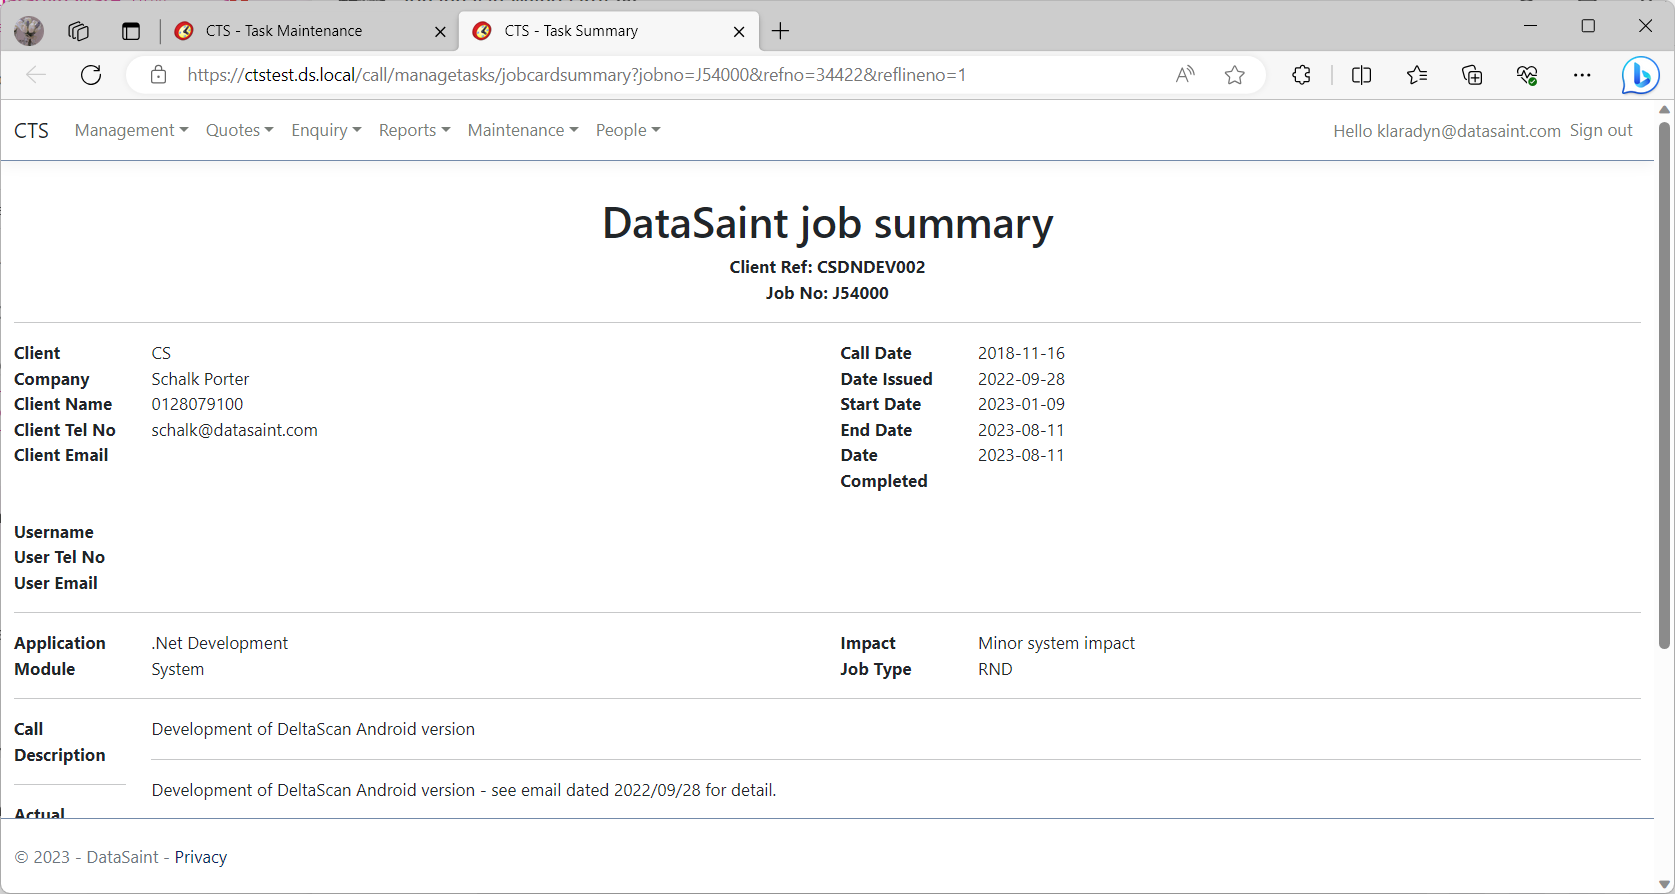The width and height of the screenshot is (1675, 894).
Task: Open Browser essentials heart icon
Action: [1527, 75]
